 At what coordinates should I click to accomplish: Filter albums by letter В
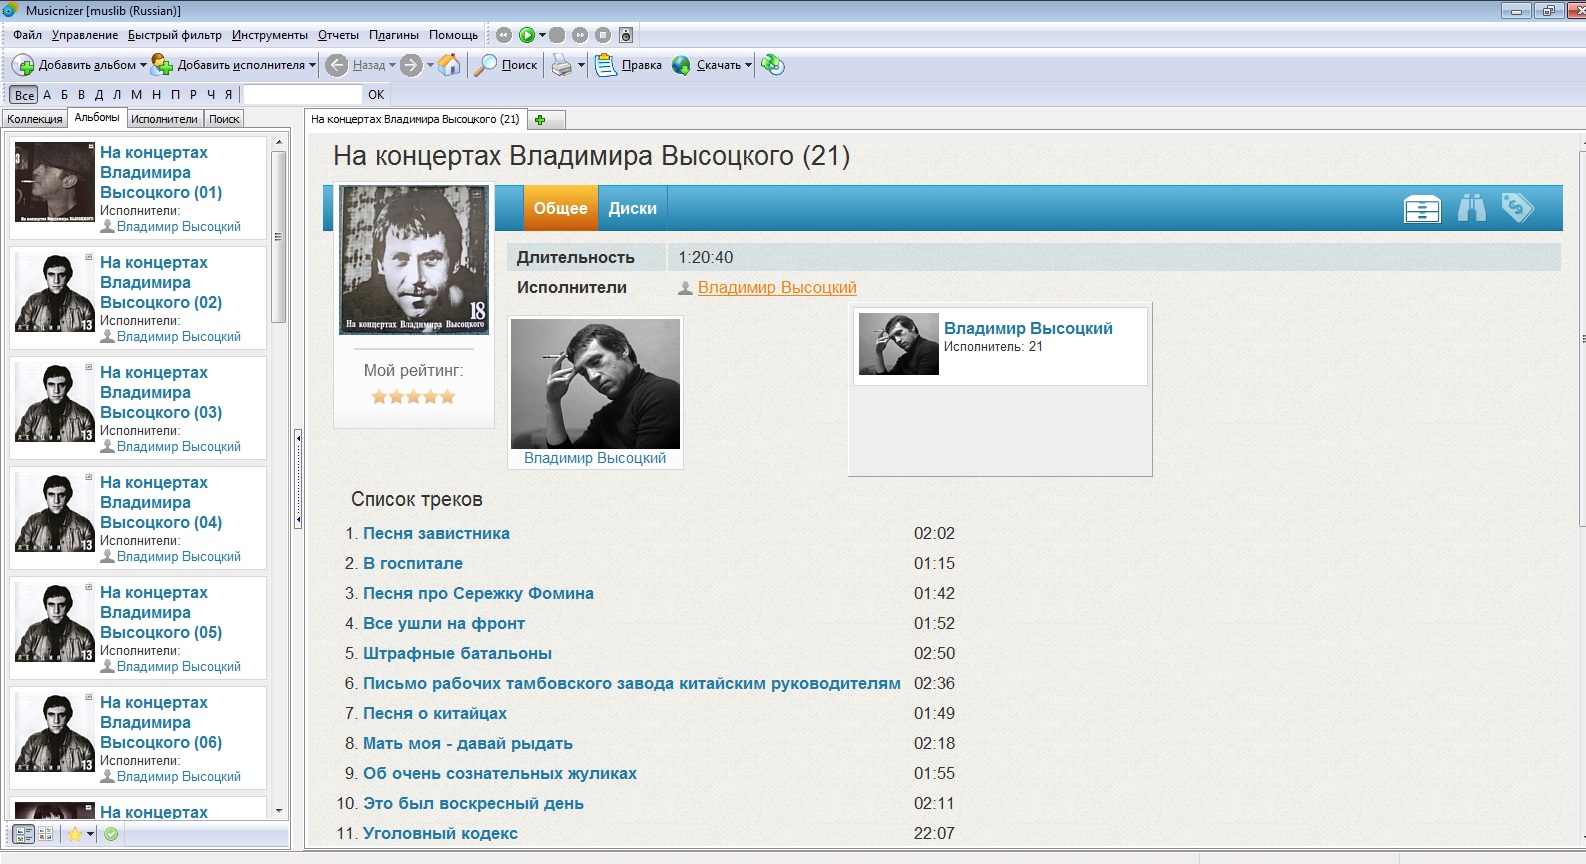(81, 95)
